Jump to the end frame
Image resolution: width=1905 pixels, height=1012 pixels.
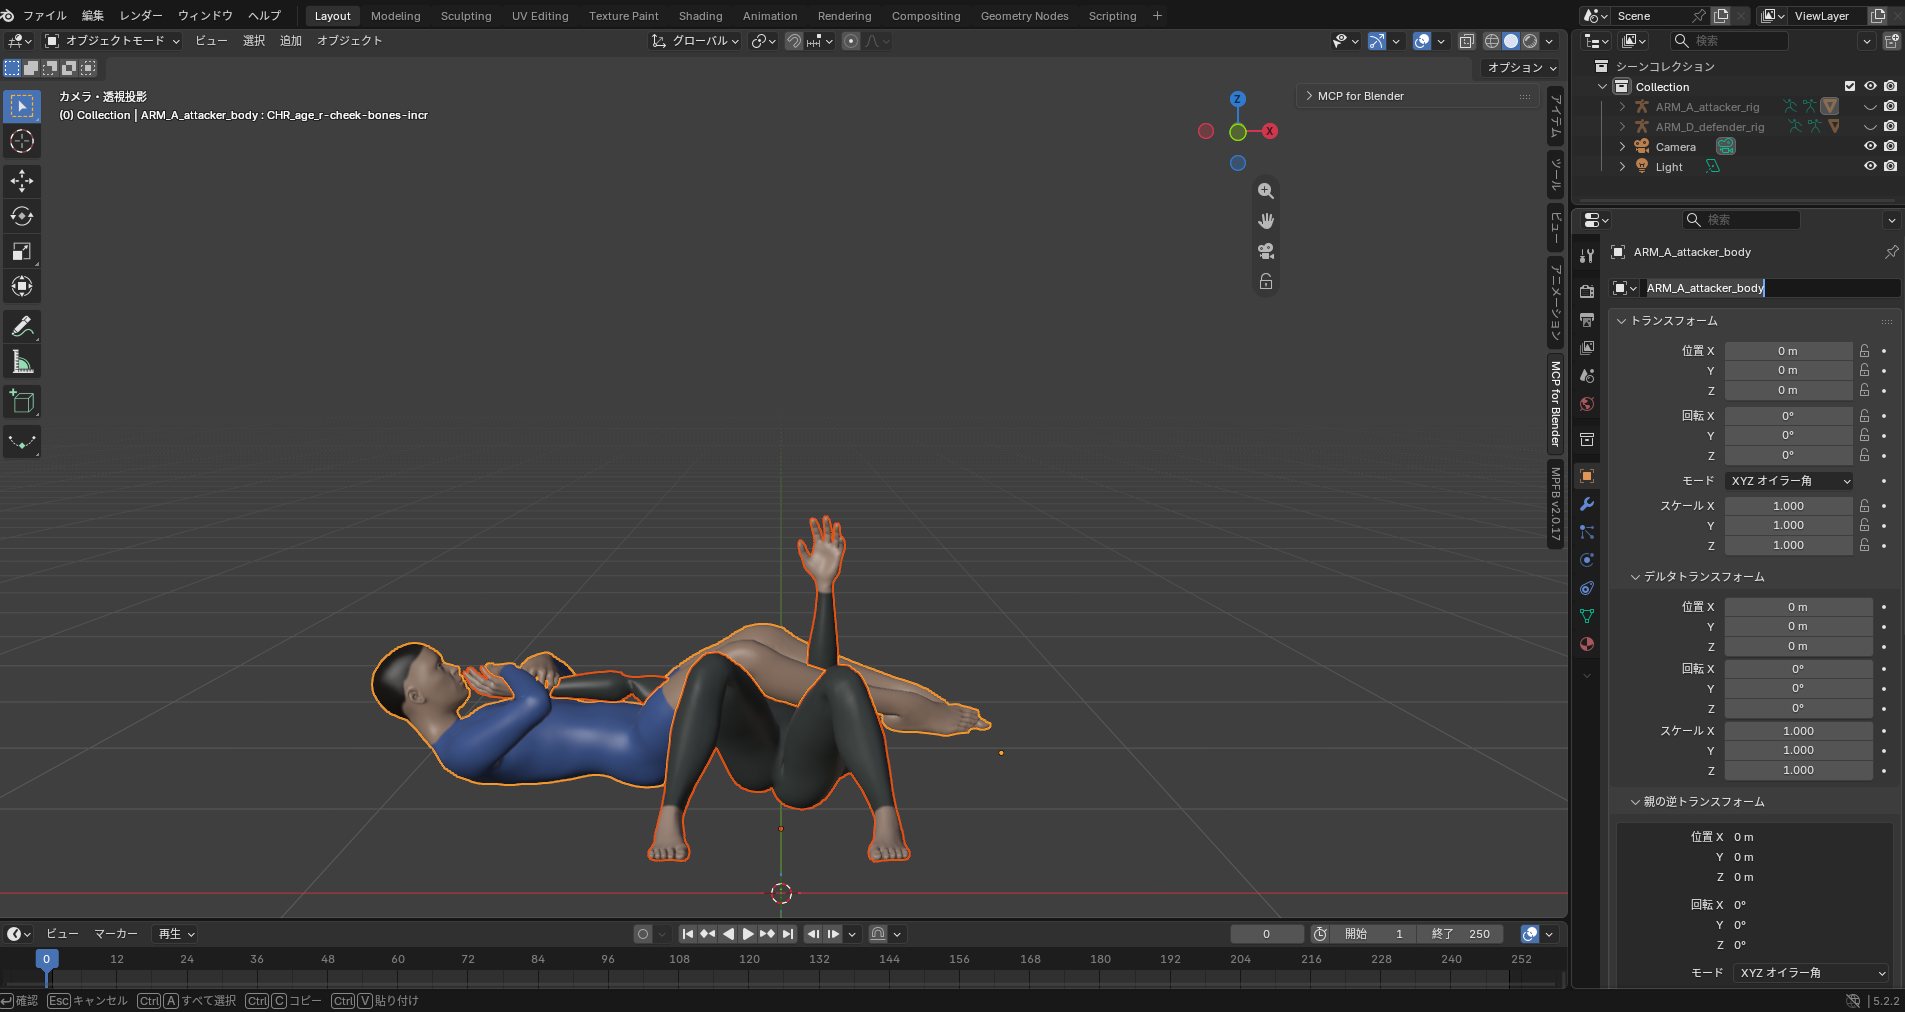click(788, 934)
